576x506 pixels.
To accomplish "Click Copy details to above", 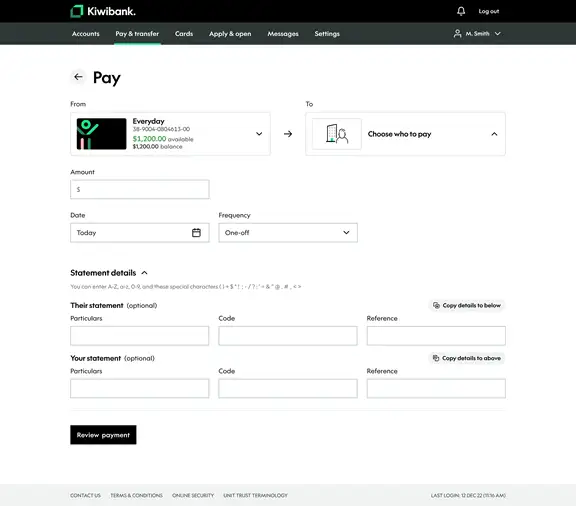I will pyautogui.click(x=467, y=358).
